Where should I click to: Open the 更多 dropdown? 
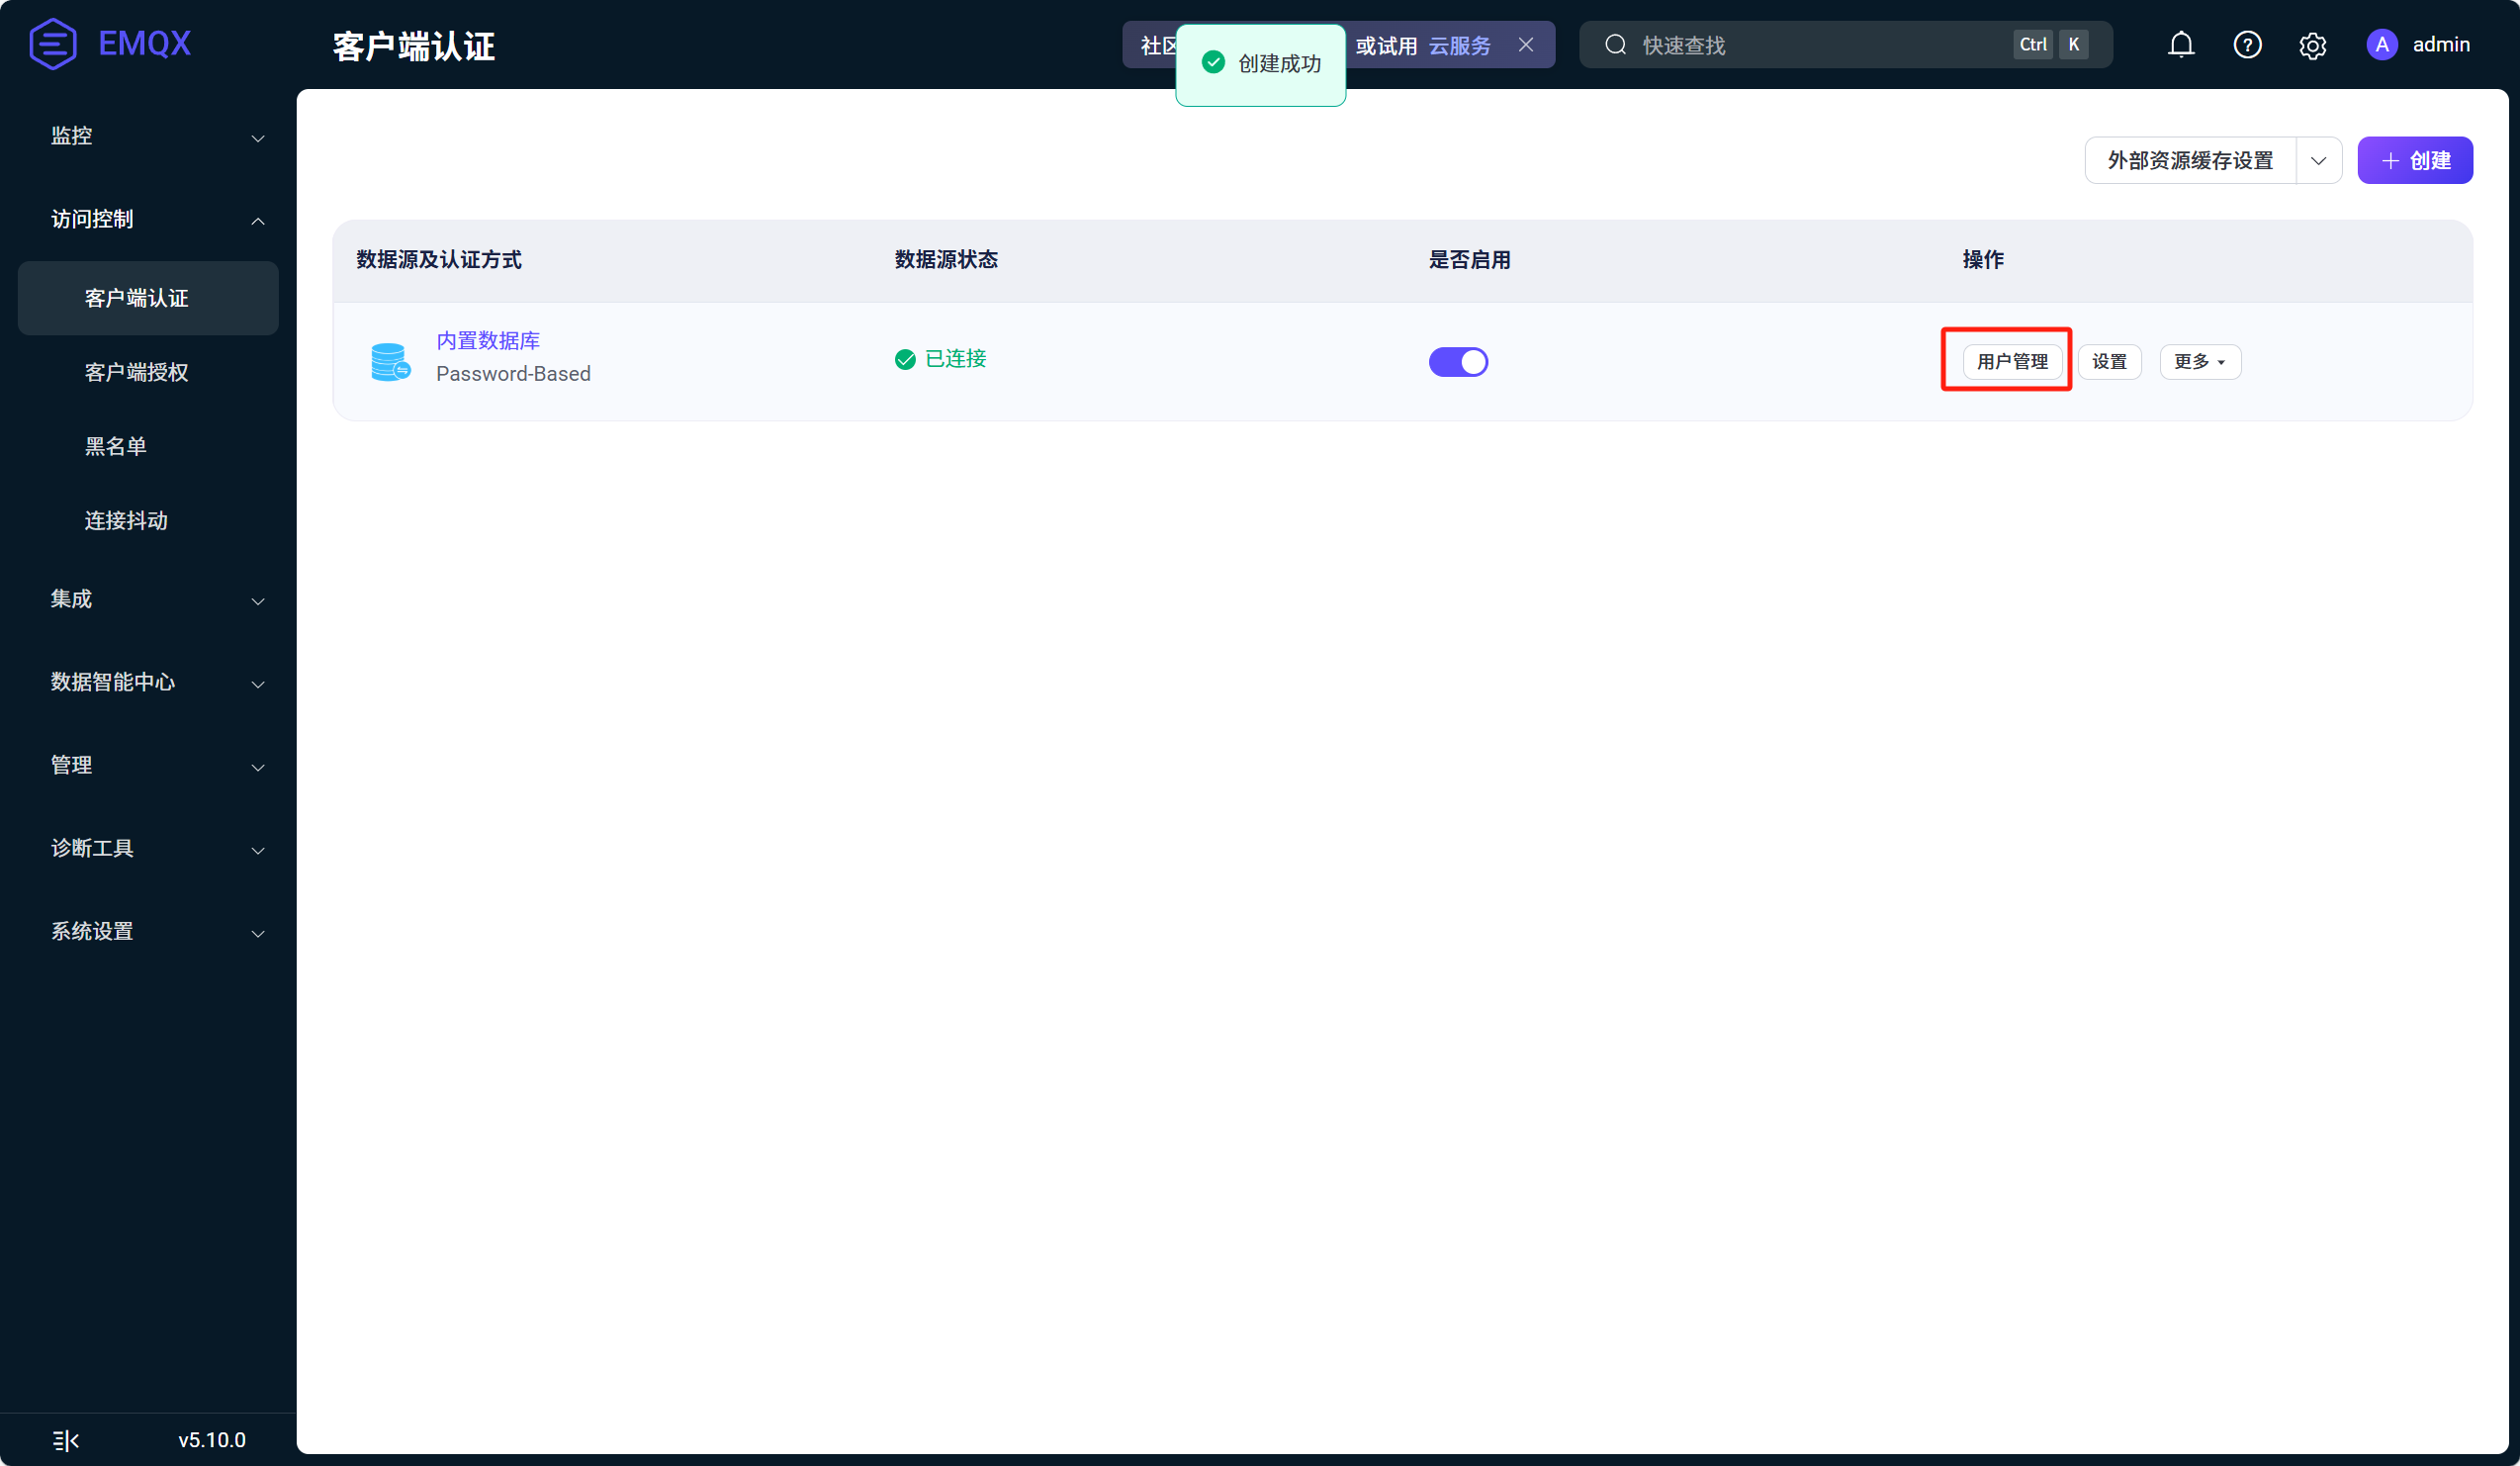(2199, 362)
